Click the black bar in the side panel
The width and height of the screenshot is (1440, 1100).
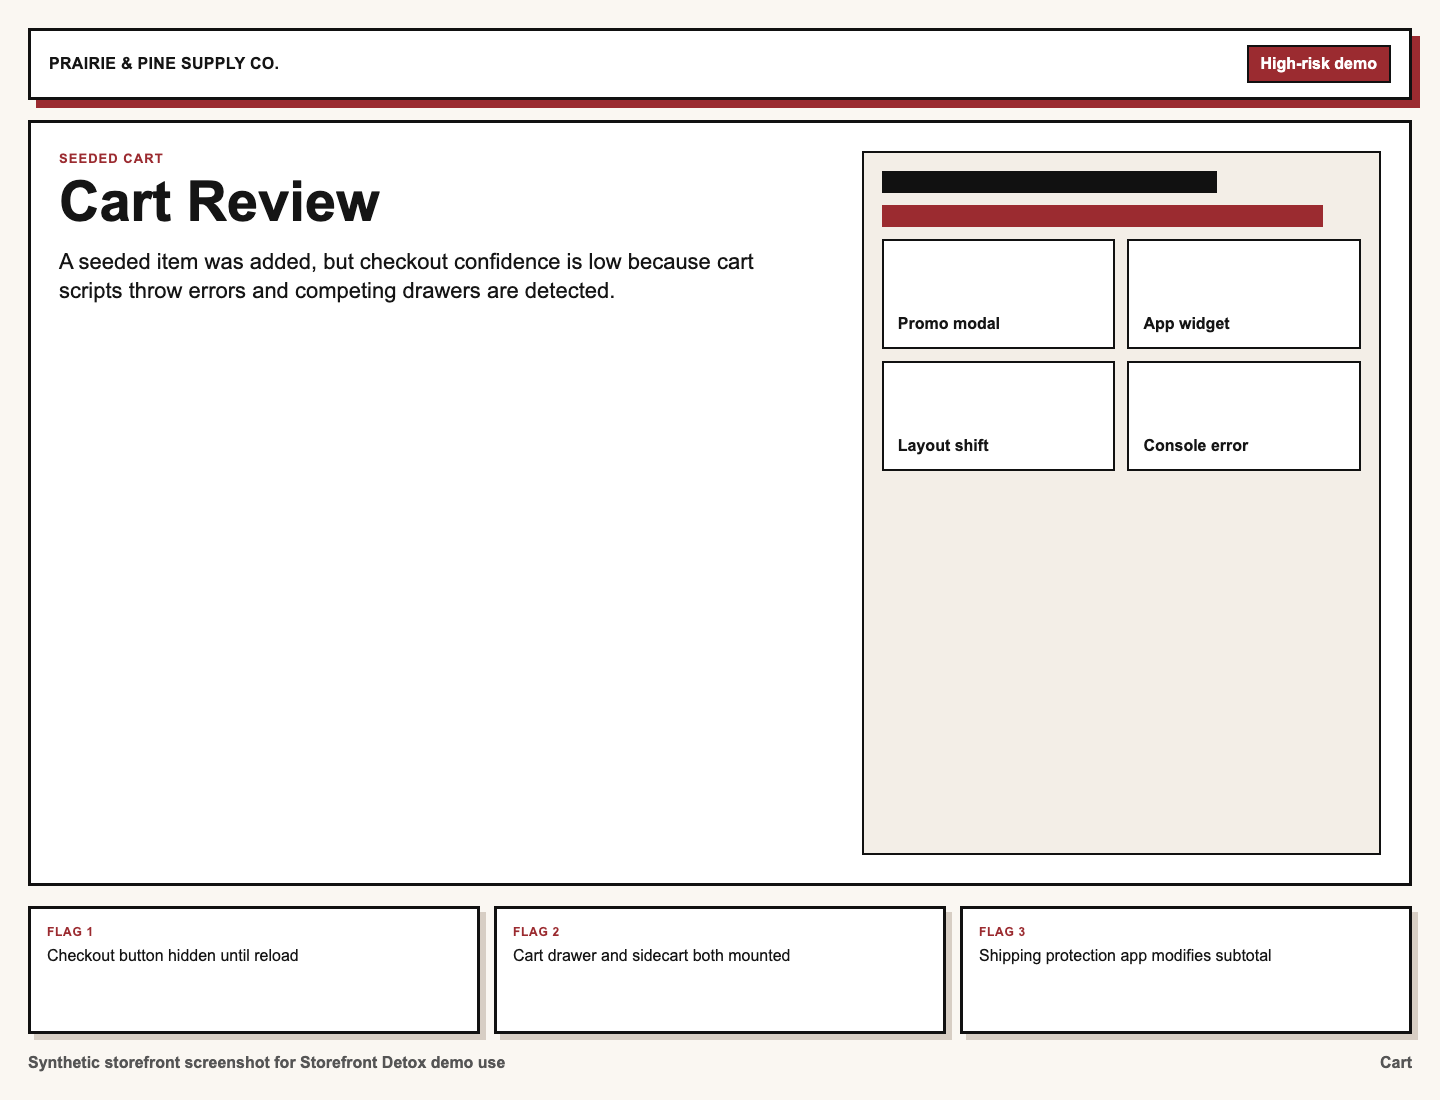1049,182
